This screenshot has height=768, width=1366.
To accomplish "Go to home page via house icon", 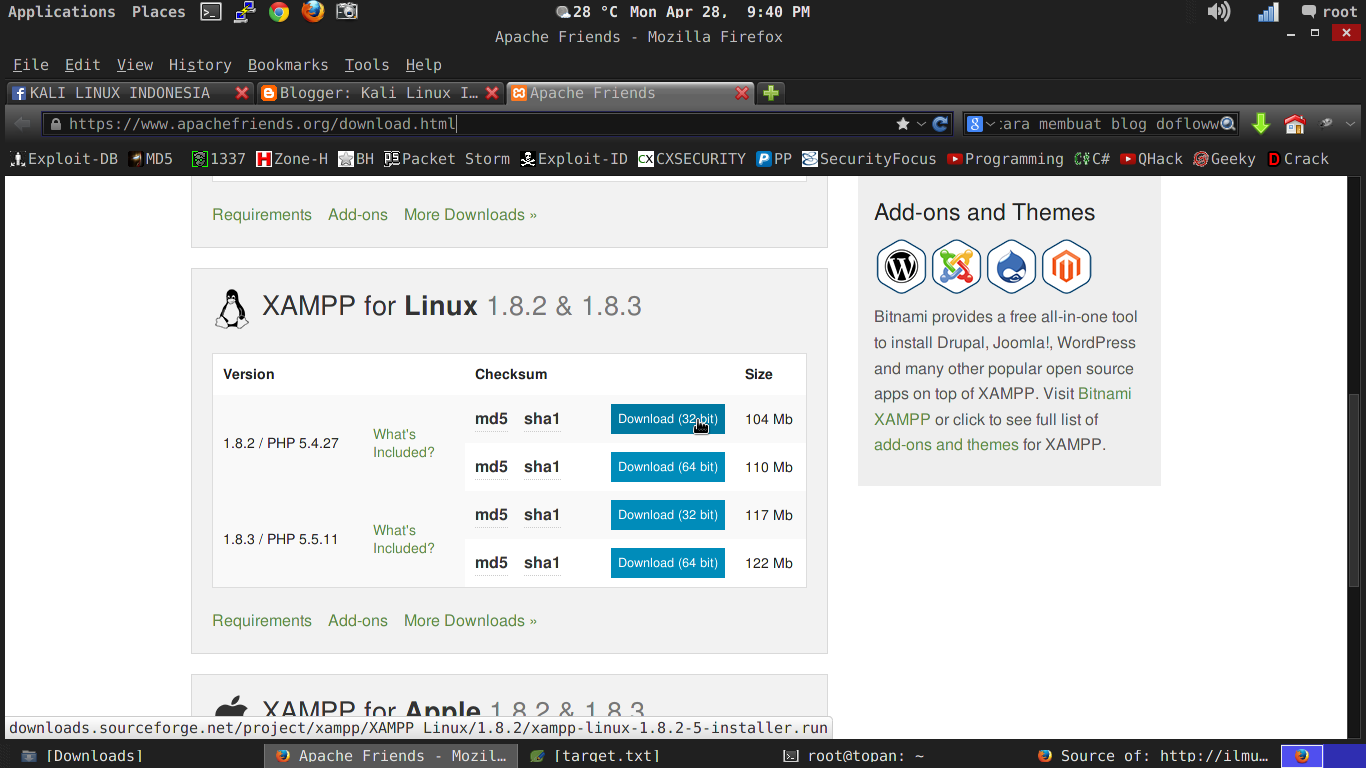I will 1295,124.
